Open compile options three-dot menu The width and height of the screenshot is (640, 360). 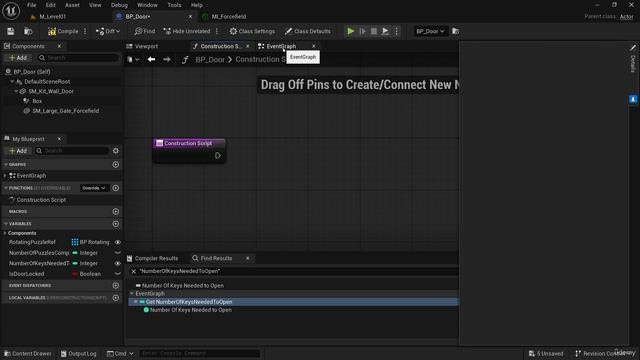[x=85, y=31]
